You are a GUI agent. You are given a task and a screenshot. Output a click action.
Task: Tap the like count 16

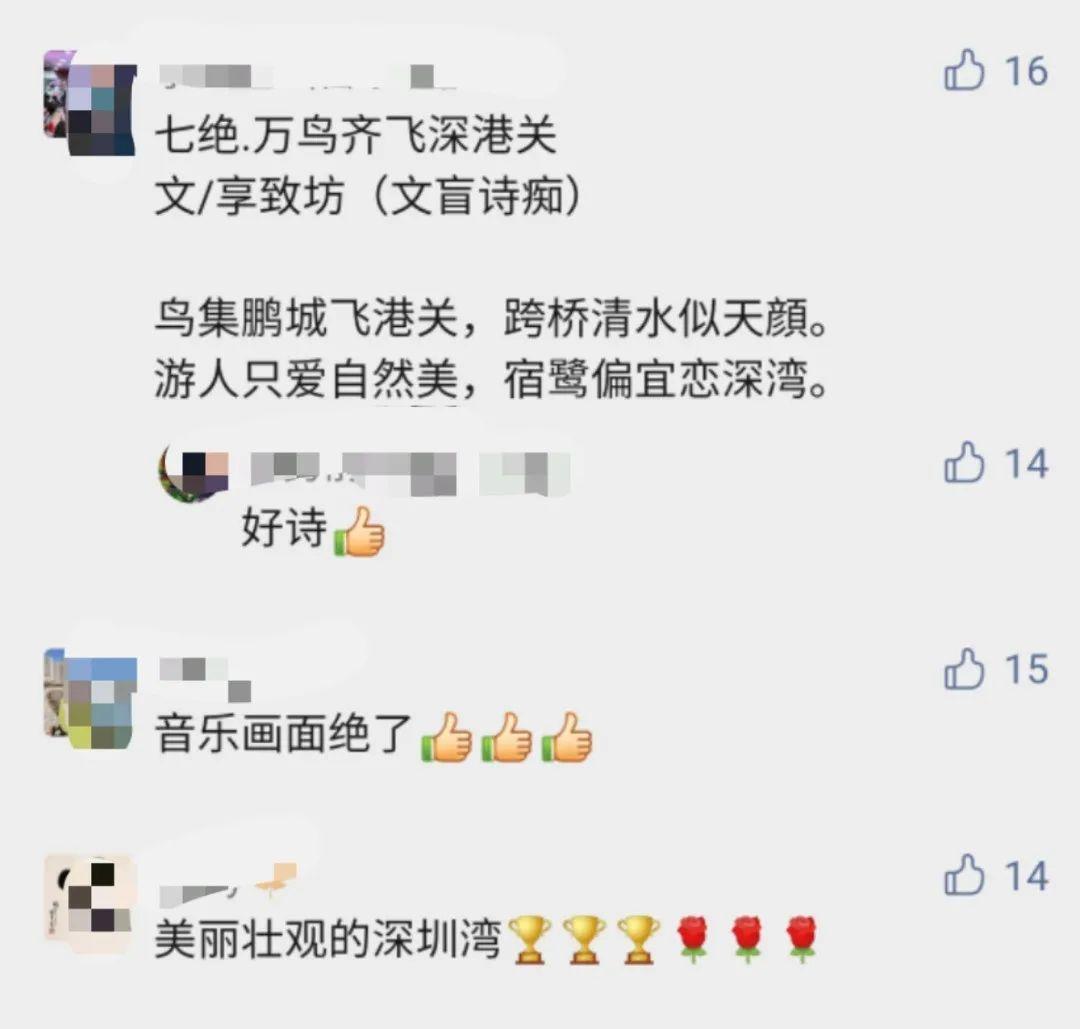click(1026, 71)
